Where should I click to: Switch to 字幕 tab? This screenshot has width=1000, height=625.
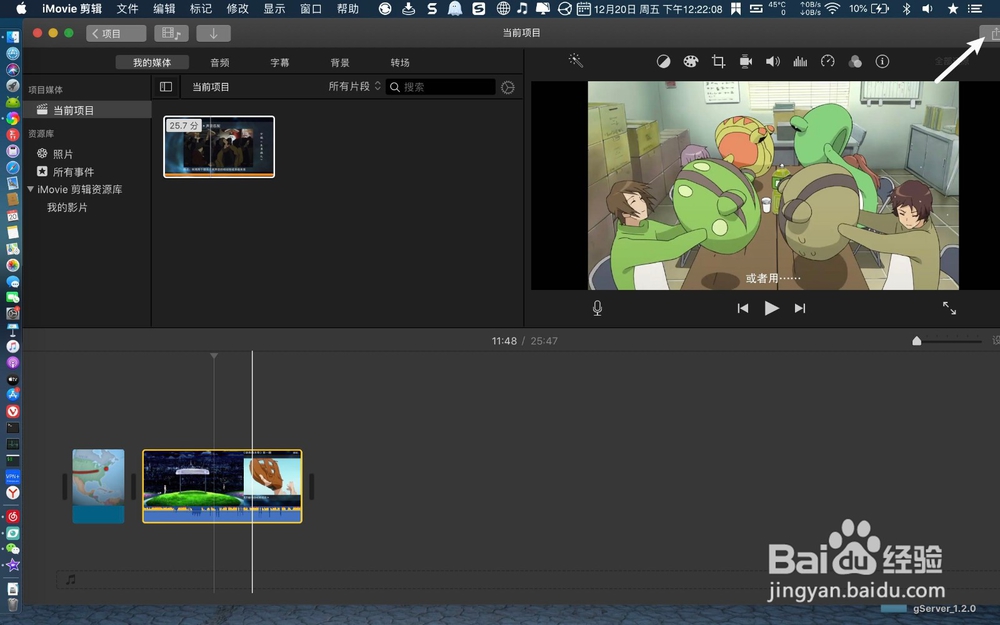280,62
